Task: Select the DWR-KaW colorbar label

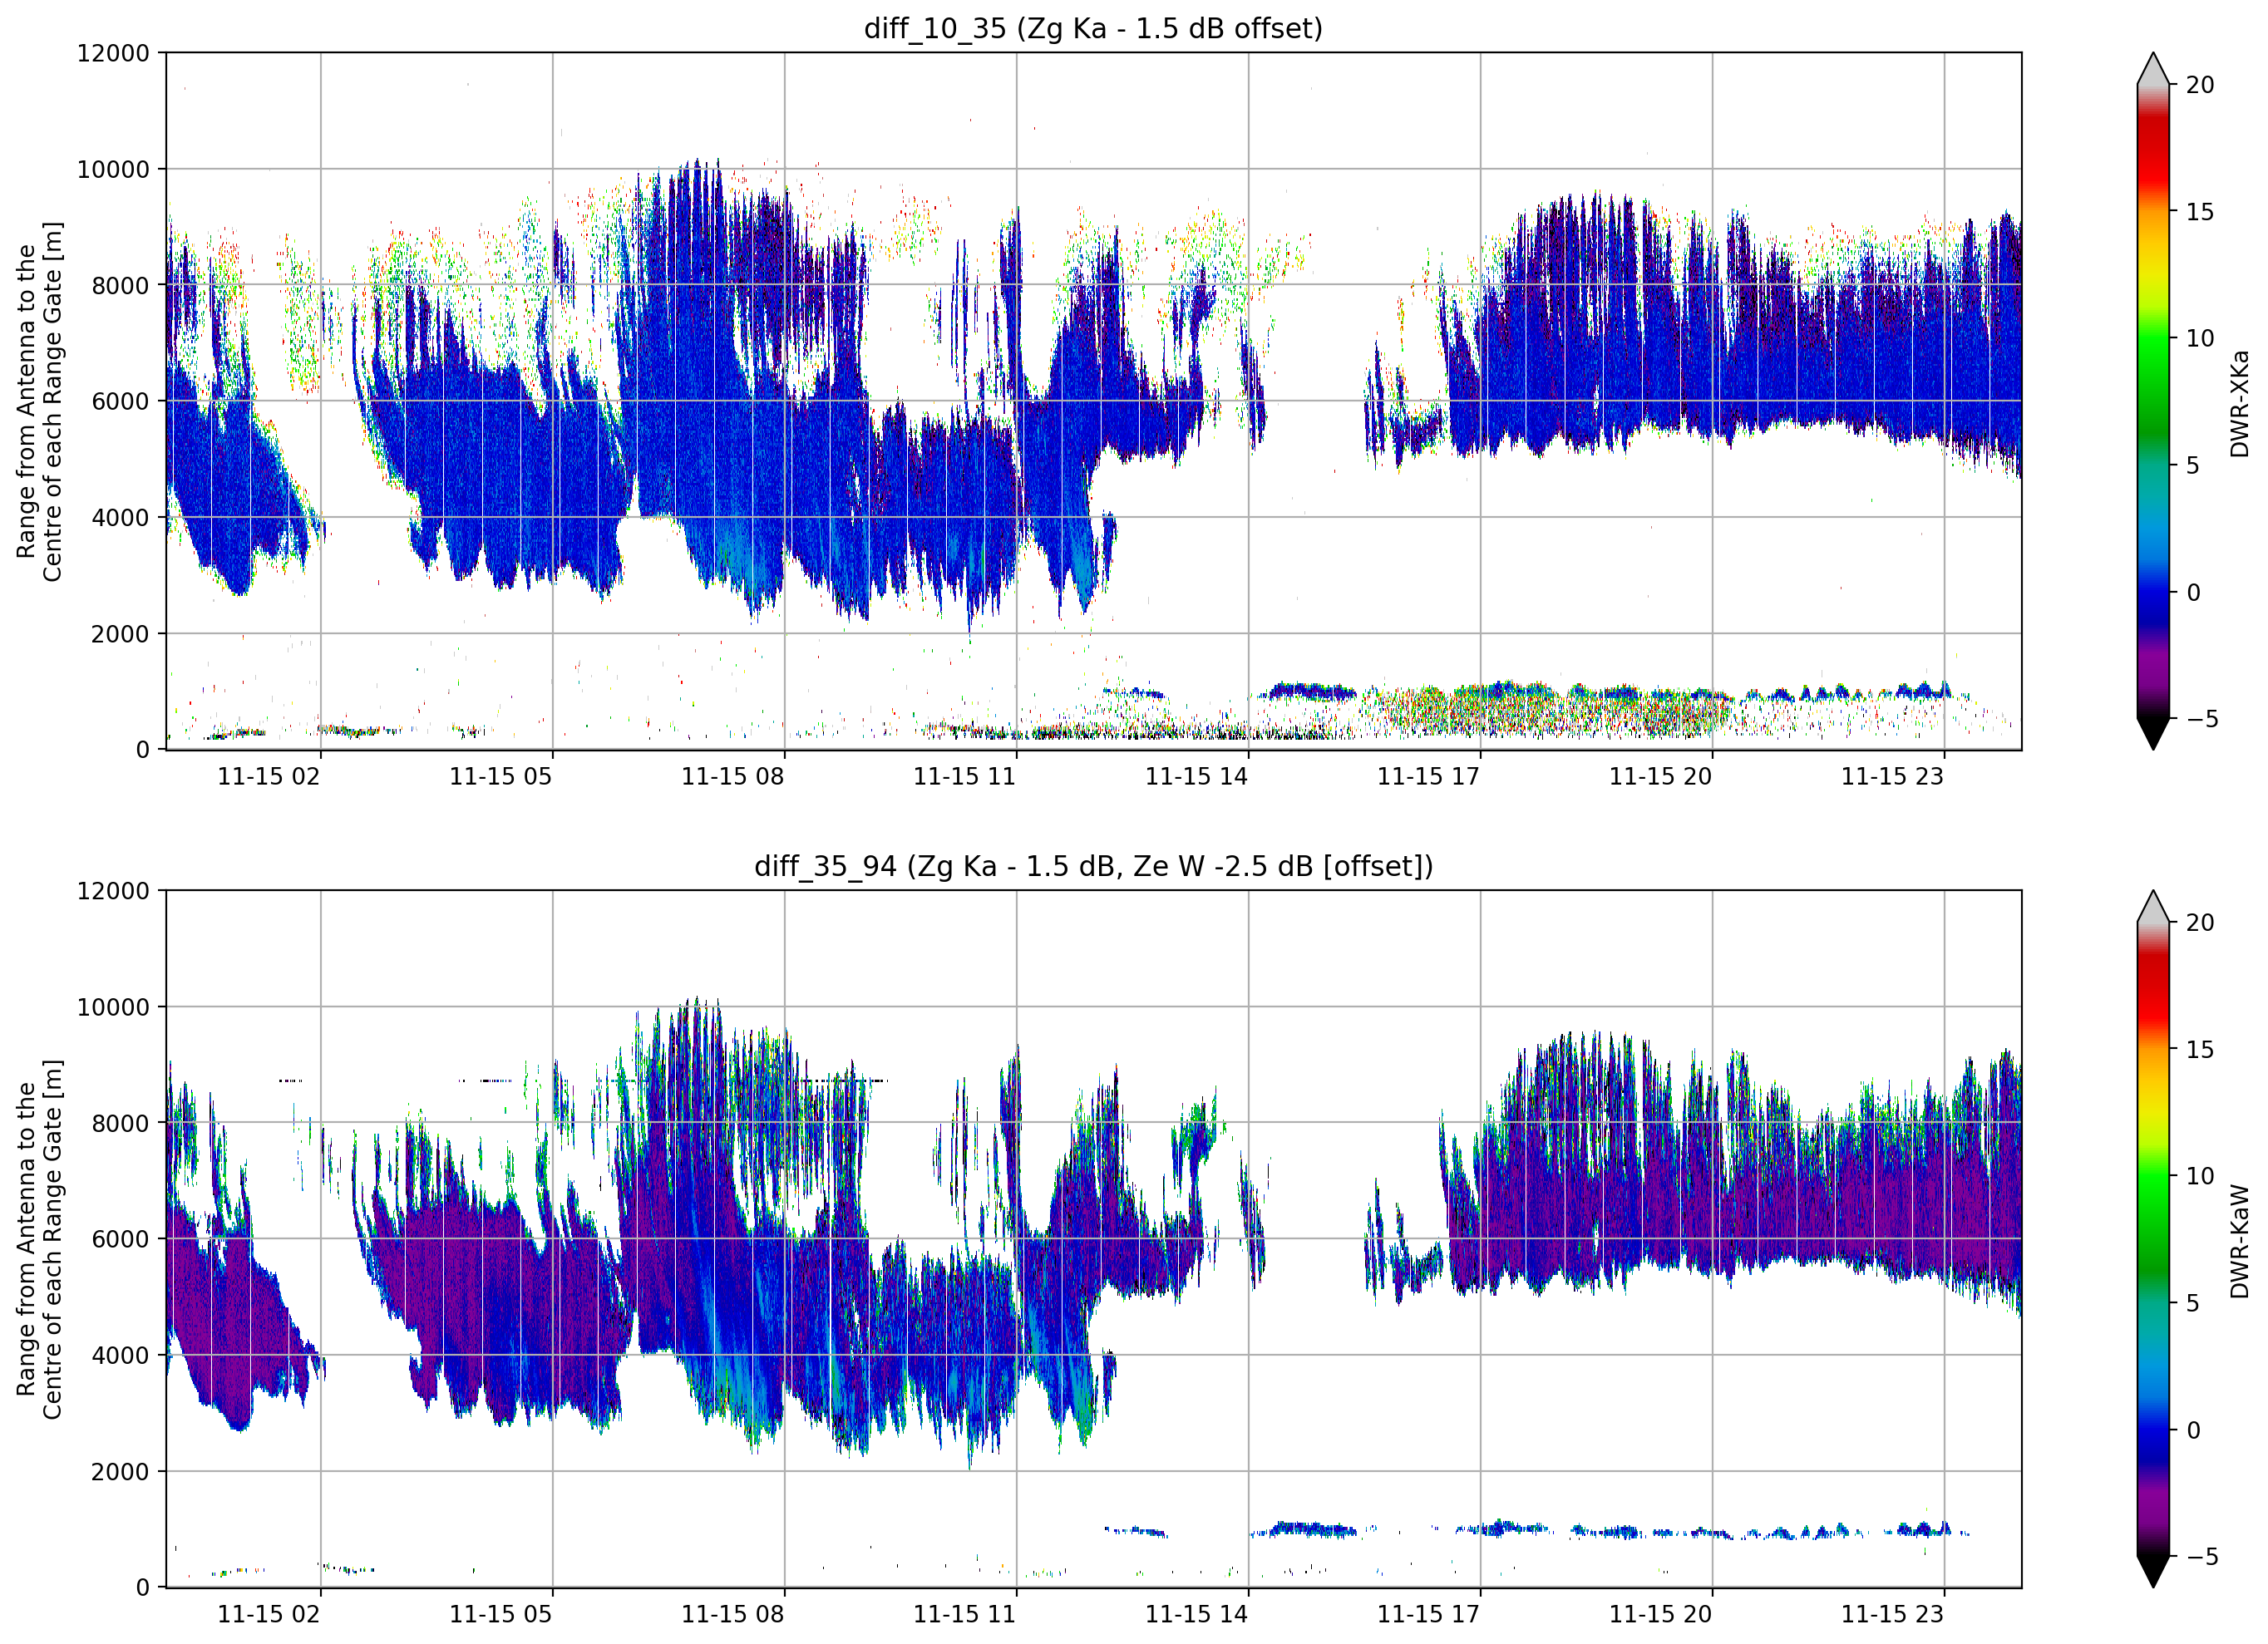Action: [x=2240, y=1240]
